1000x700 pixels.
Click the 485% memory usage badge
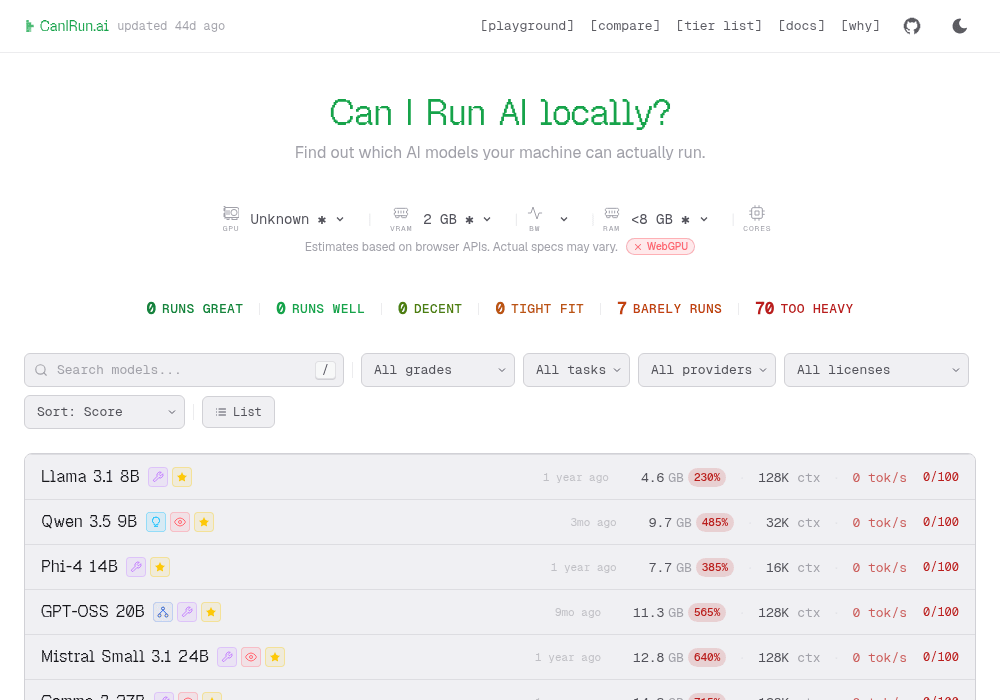click(x=715, y=522)
